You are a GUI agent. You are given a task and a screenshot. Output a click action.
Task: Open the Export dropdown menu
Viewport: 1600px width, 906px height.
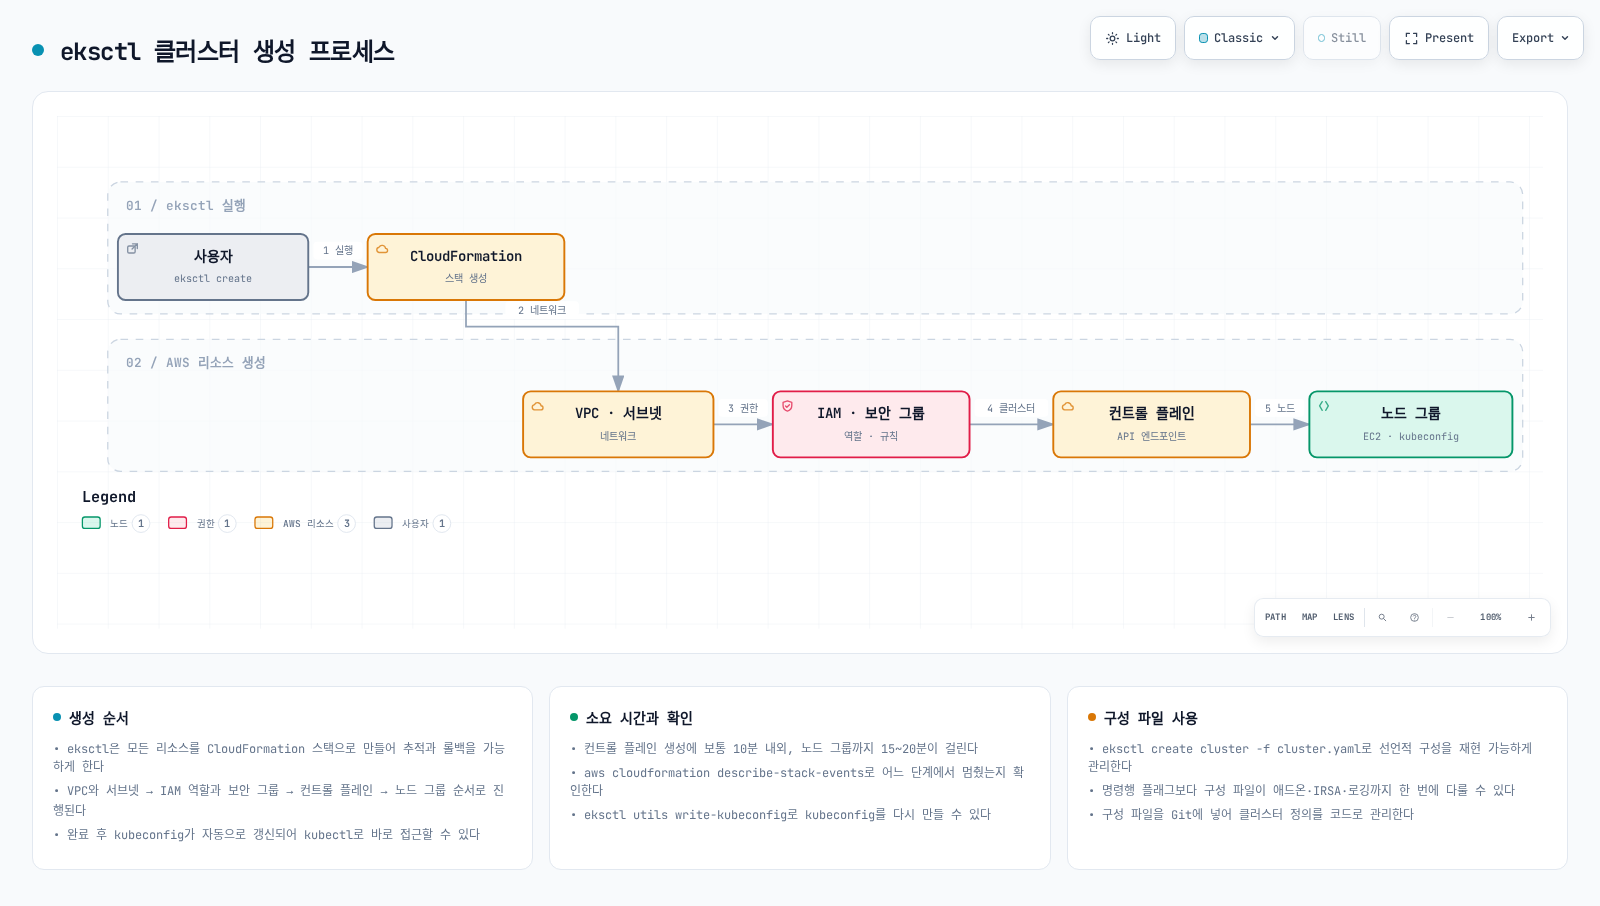click(x=1540, y=38)
